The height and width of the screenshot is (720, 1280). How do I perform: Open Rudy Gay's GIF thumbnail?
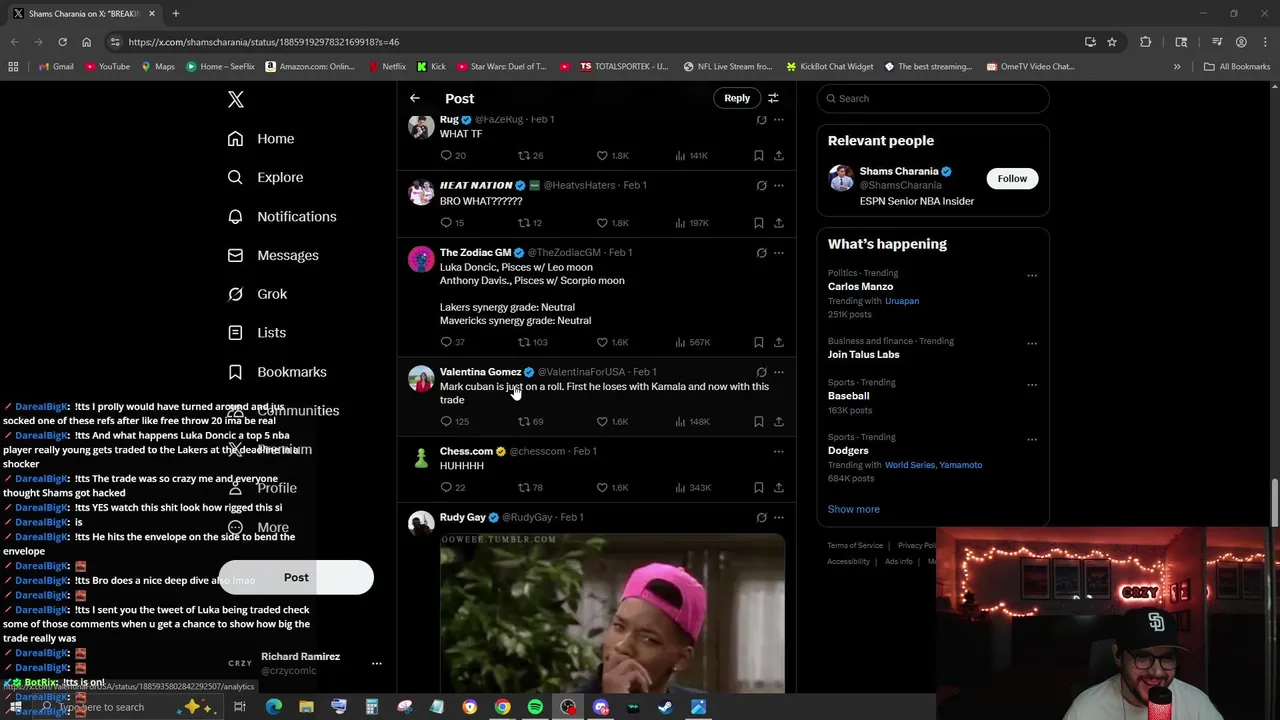pyautogui.click(x=612, y=612)
